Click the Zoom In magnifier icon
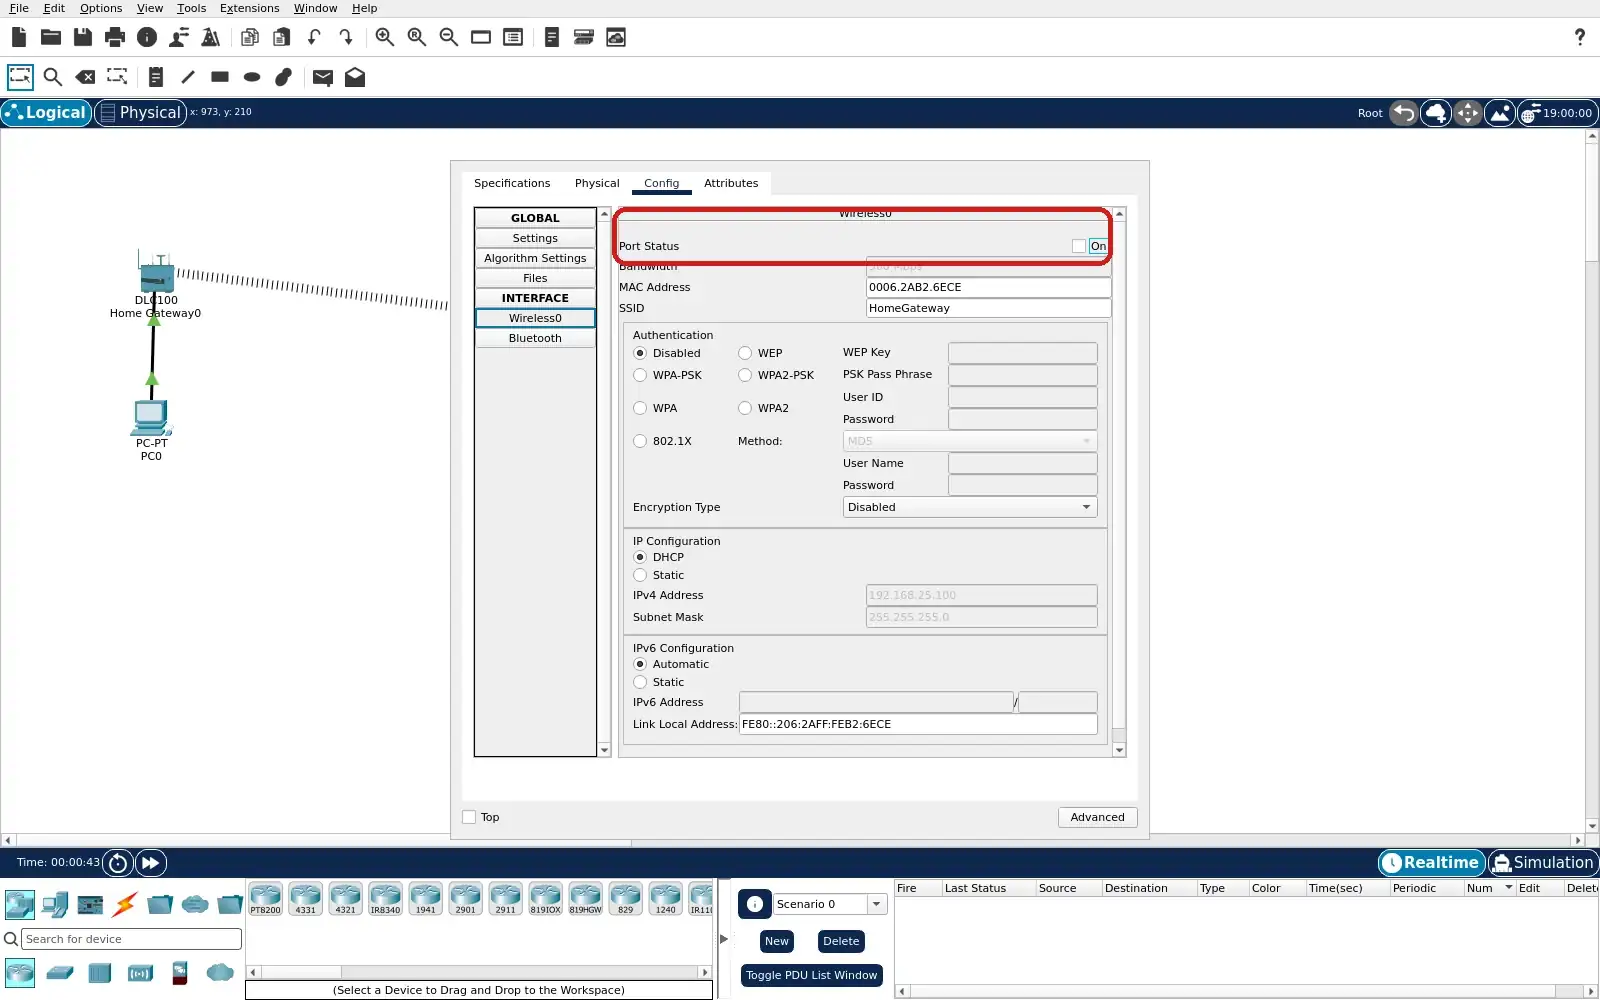The height and width of the screenshot is (1000, 1600). click(x=385, y=37)
